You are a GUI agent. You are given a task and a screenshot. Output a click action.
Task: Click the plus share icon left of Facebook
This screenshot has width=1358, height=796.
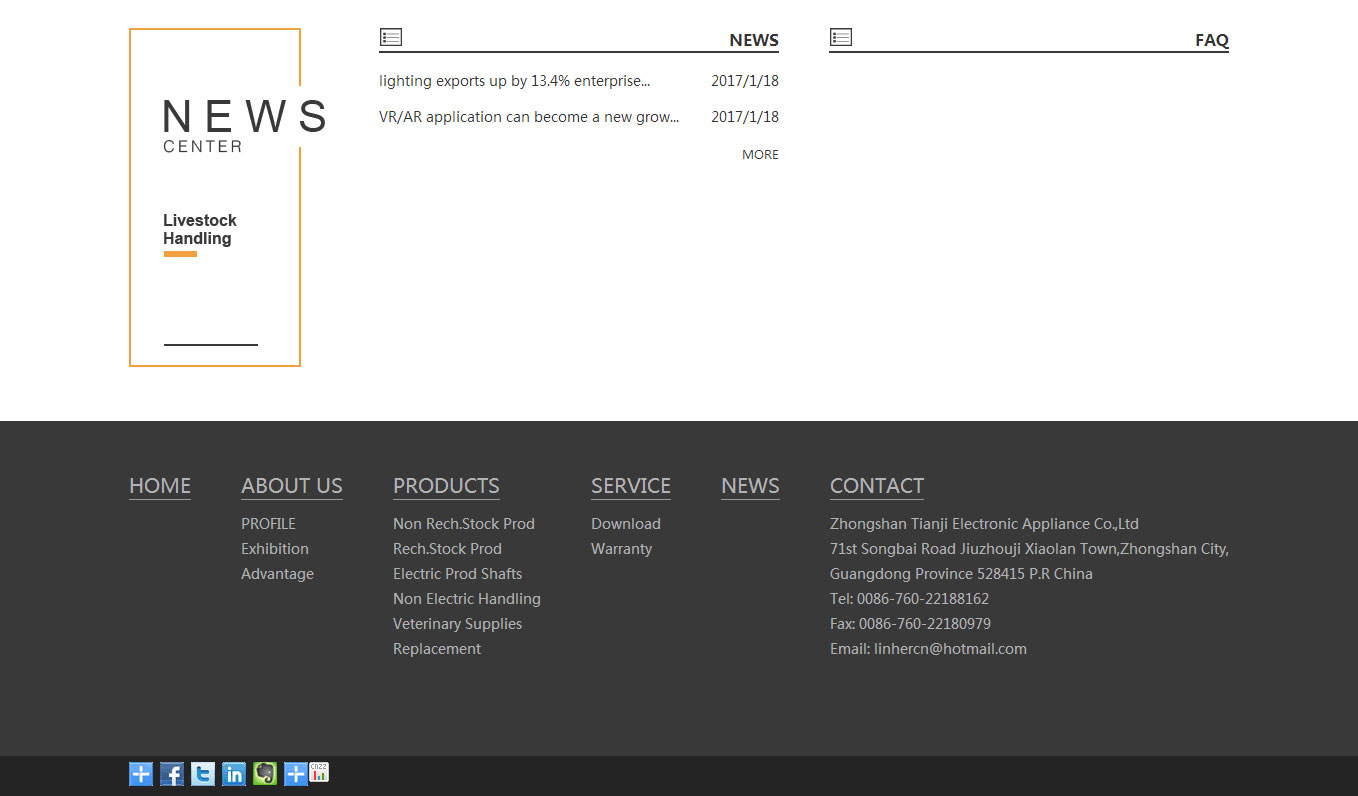141,774
